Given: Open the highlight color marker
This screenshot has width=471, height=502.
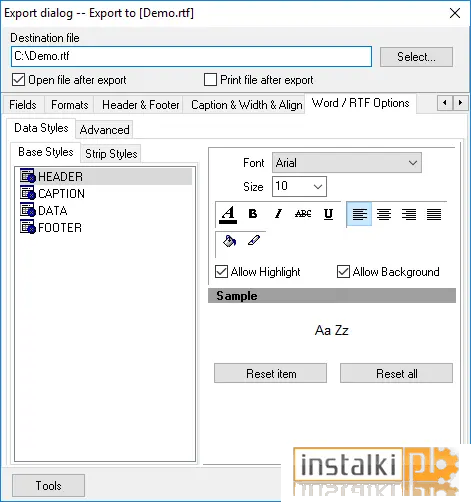Looking at the screenshot, I should (254, 240).
